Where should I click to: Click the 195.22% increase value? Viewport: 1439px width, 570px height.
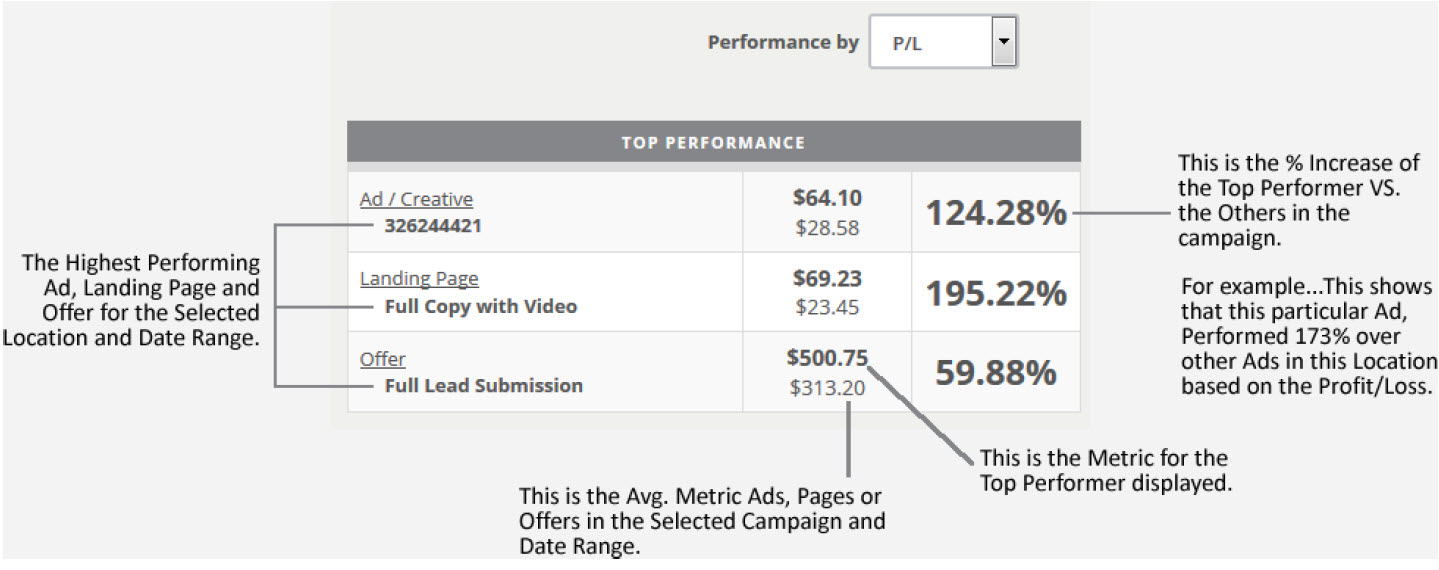point(995,293)
